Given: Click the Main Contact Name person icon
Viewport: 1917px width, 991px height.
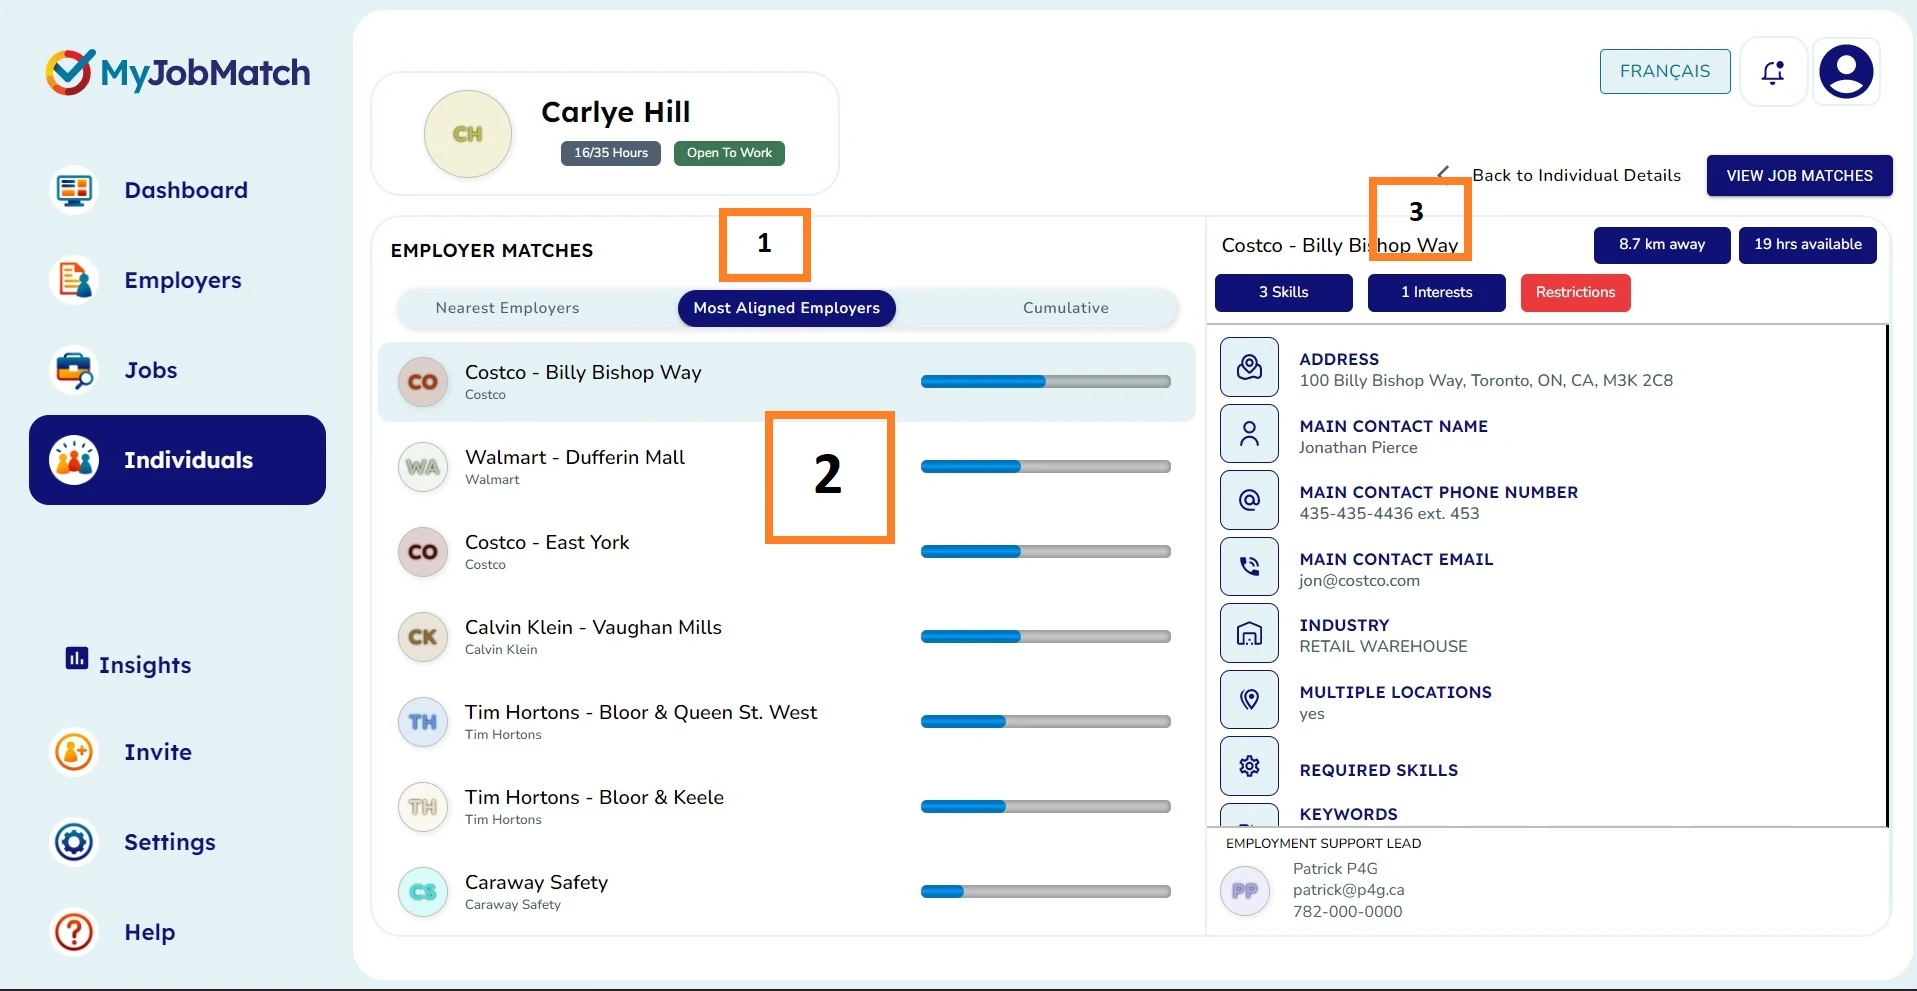Looking at the screenshot, I should coord(1249,434).
